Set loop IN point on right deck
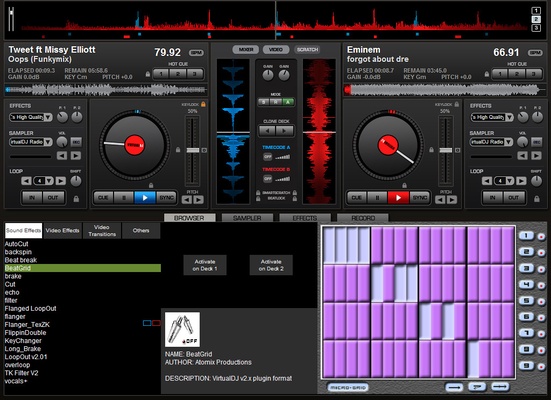Screen dimensions: 551x400 [492, 198]
